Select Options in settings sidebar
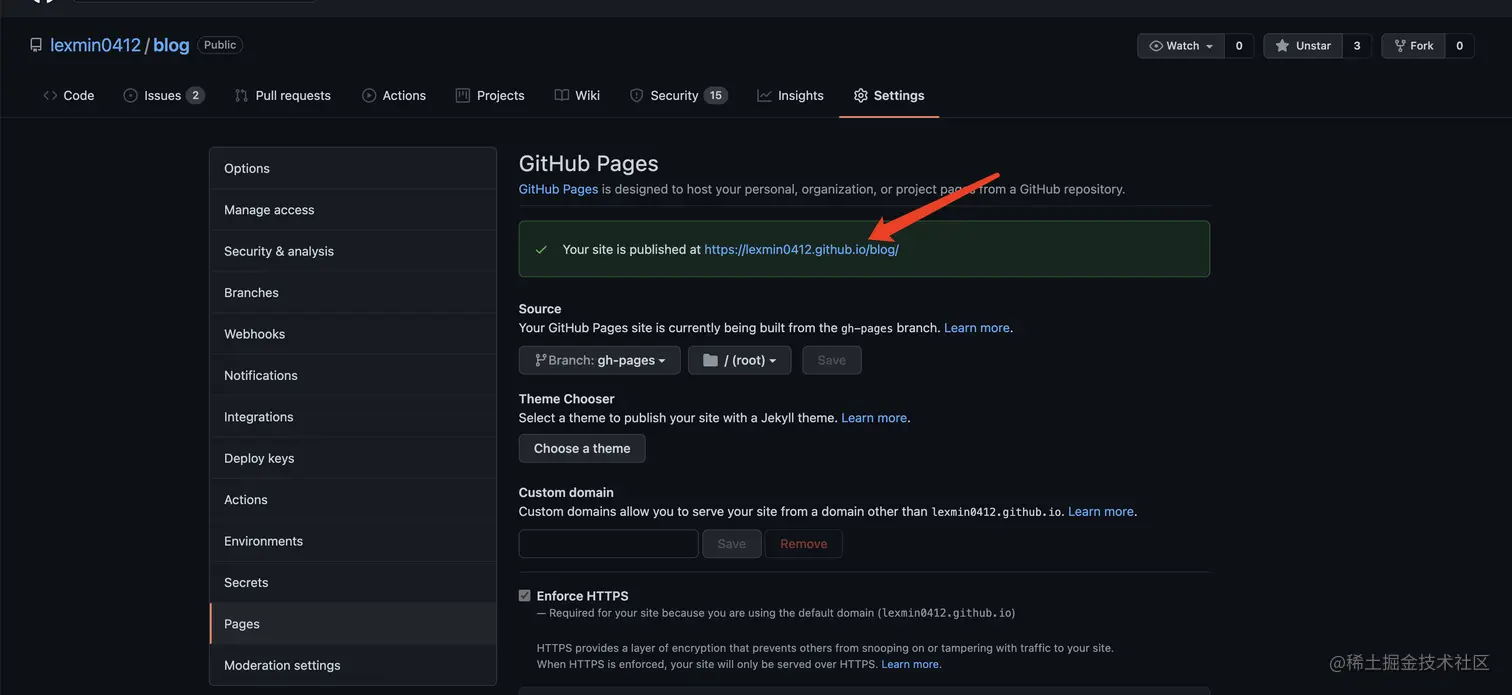The width and height of the screenshot is (1512, 695). tap(353, 168)
